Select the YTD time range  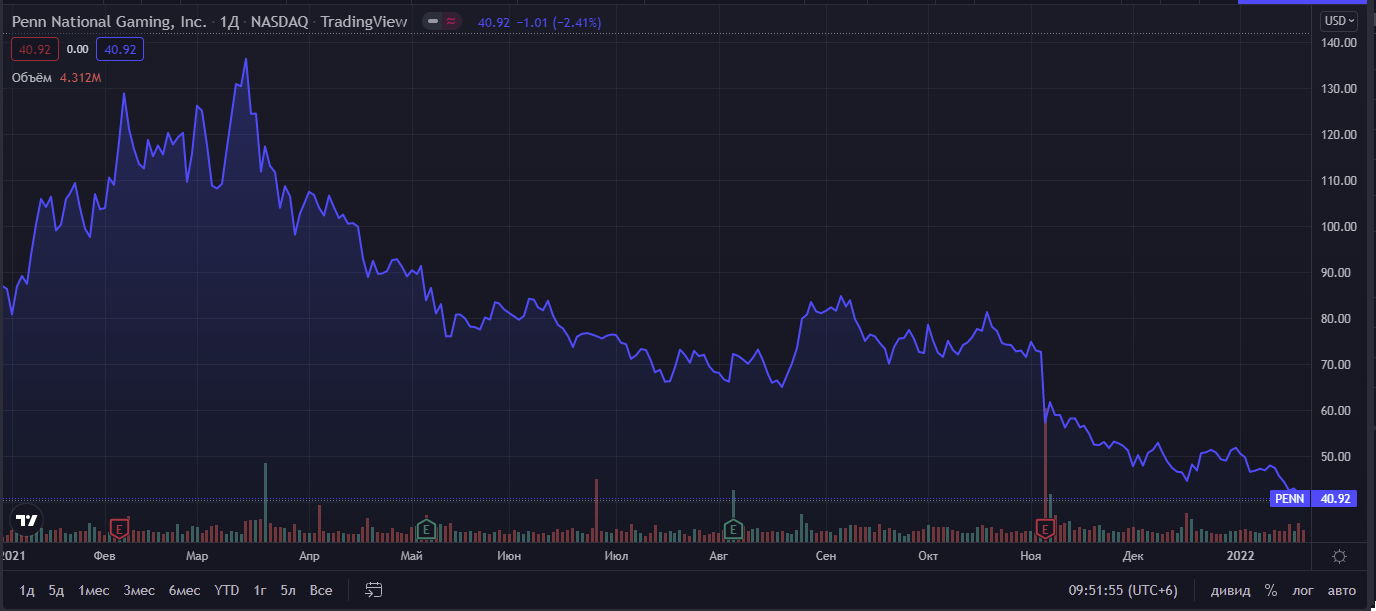227,590
